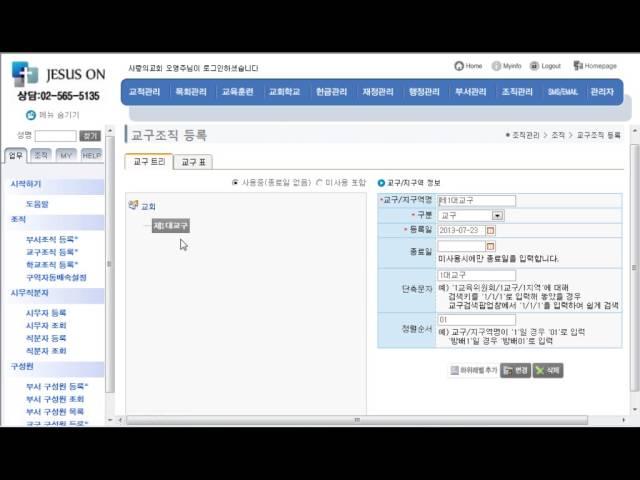Open the 도움말 sidebar link
This screenshot has width=640, height=480.
coord(37,204)
